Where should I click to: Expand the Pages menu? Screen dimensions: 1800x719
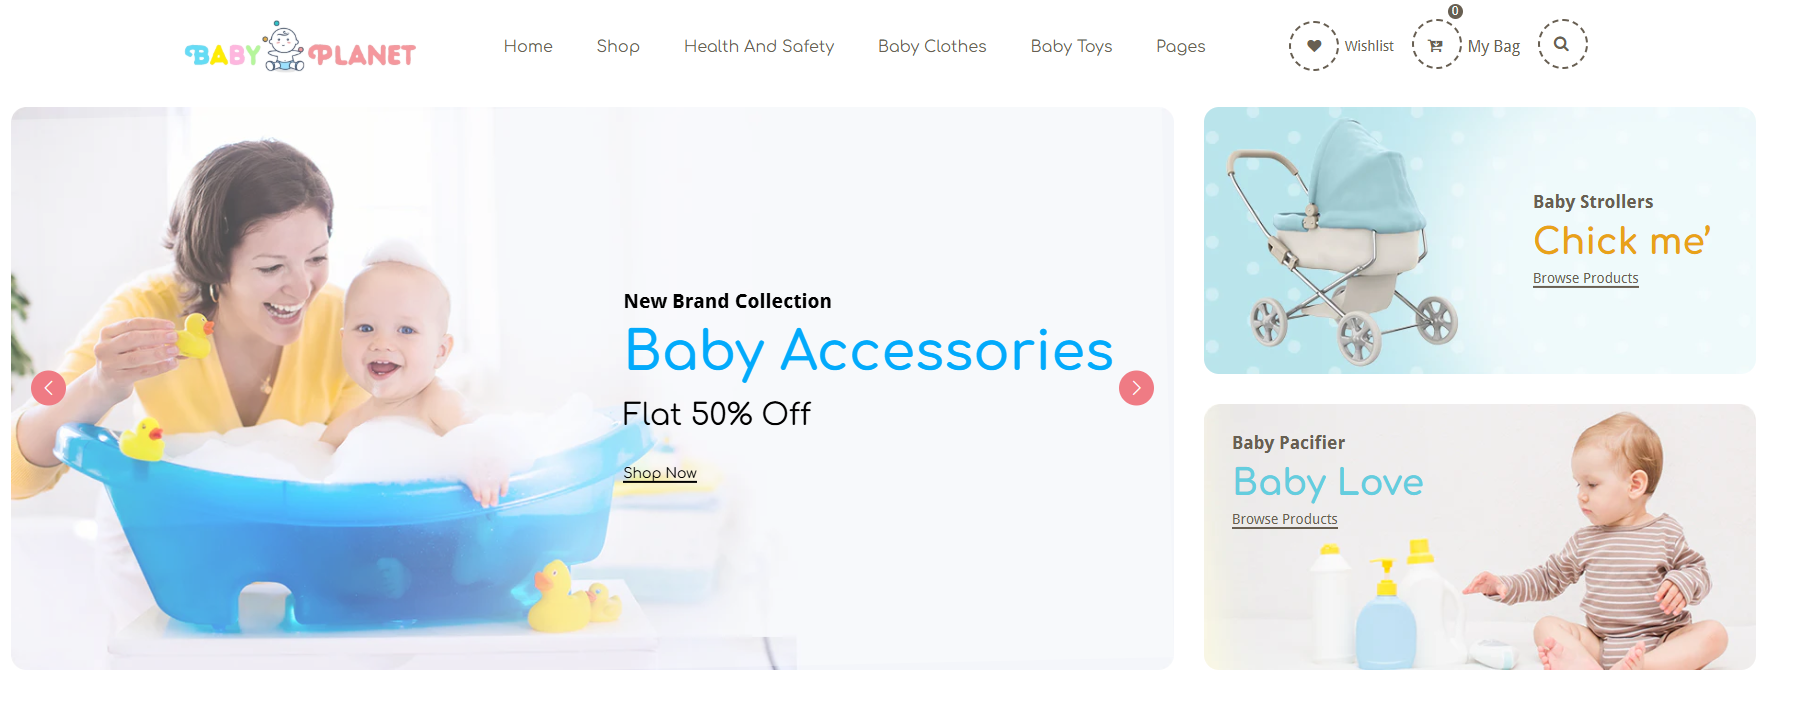point(1180,46)
